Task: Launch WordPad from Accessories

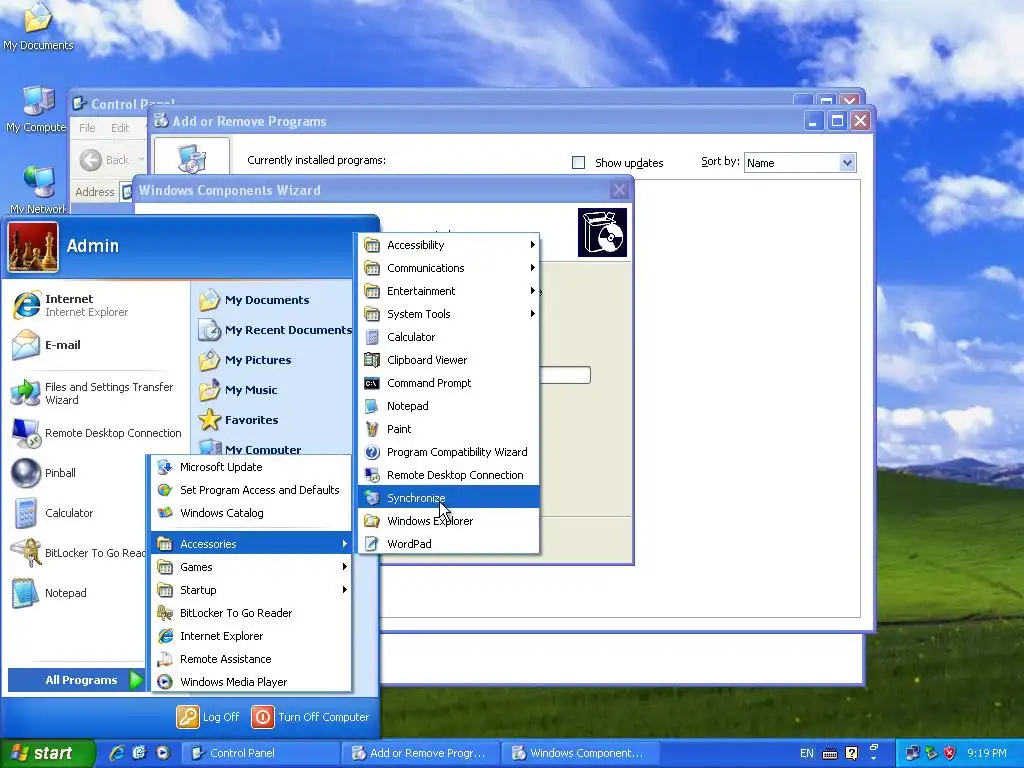Action: pyautogui.click(x=449, y=543)
